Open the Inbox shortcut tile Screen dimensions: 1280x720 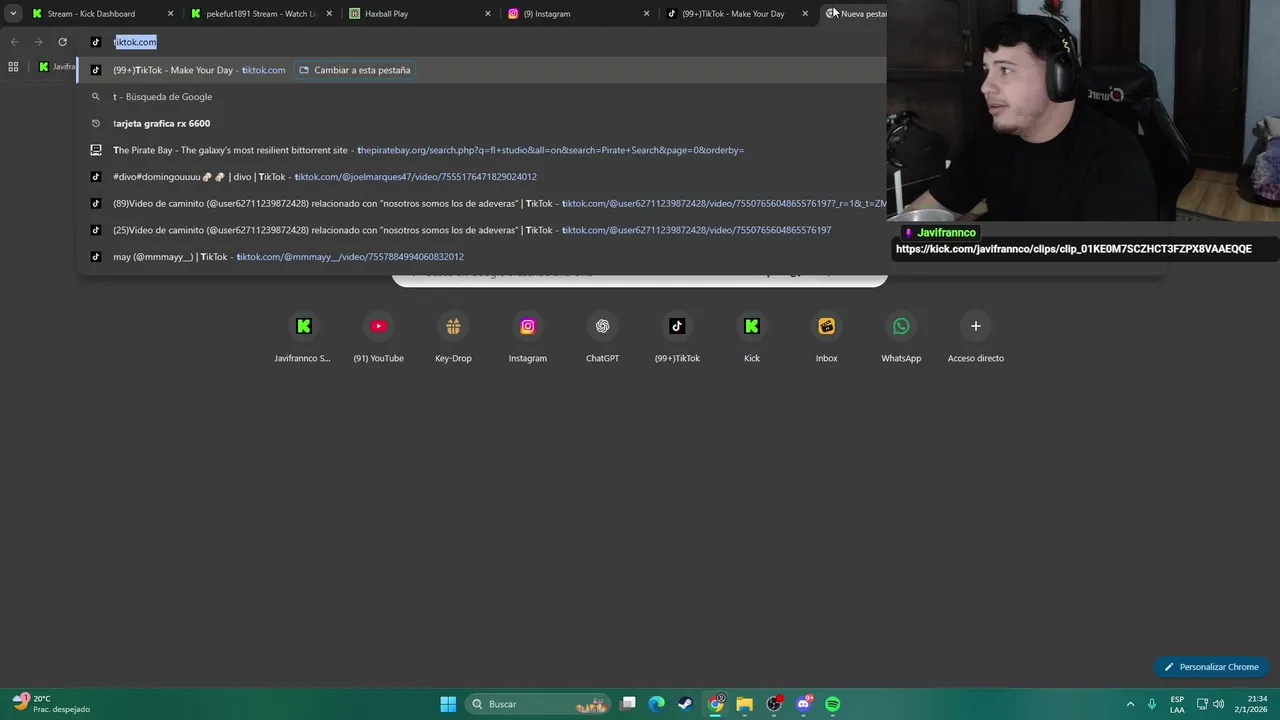pyautogui.click(x=826, y=338)
